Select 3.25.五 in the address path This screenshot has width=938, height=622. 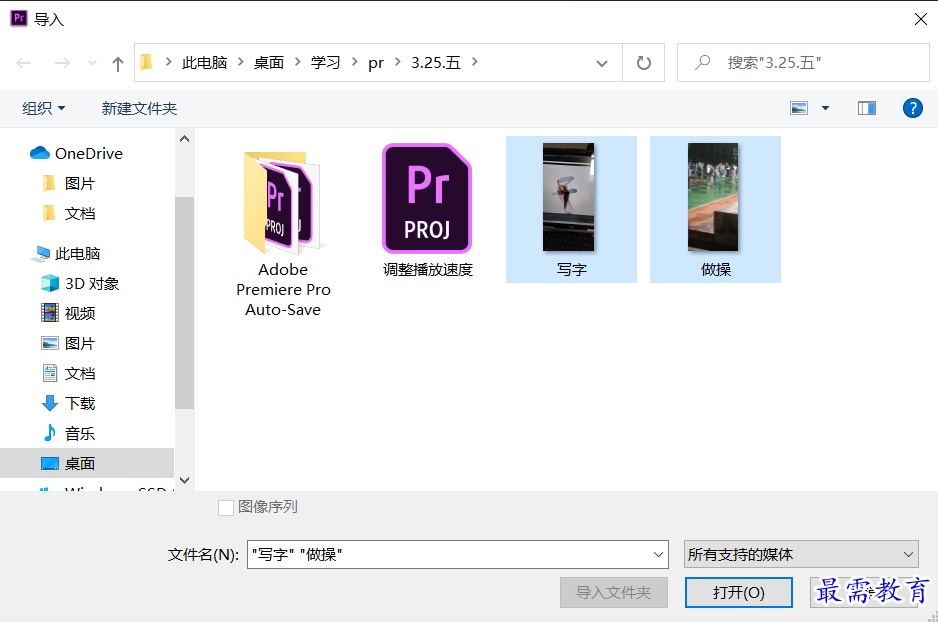pyautogui.click(x=436, y=62)
